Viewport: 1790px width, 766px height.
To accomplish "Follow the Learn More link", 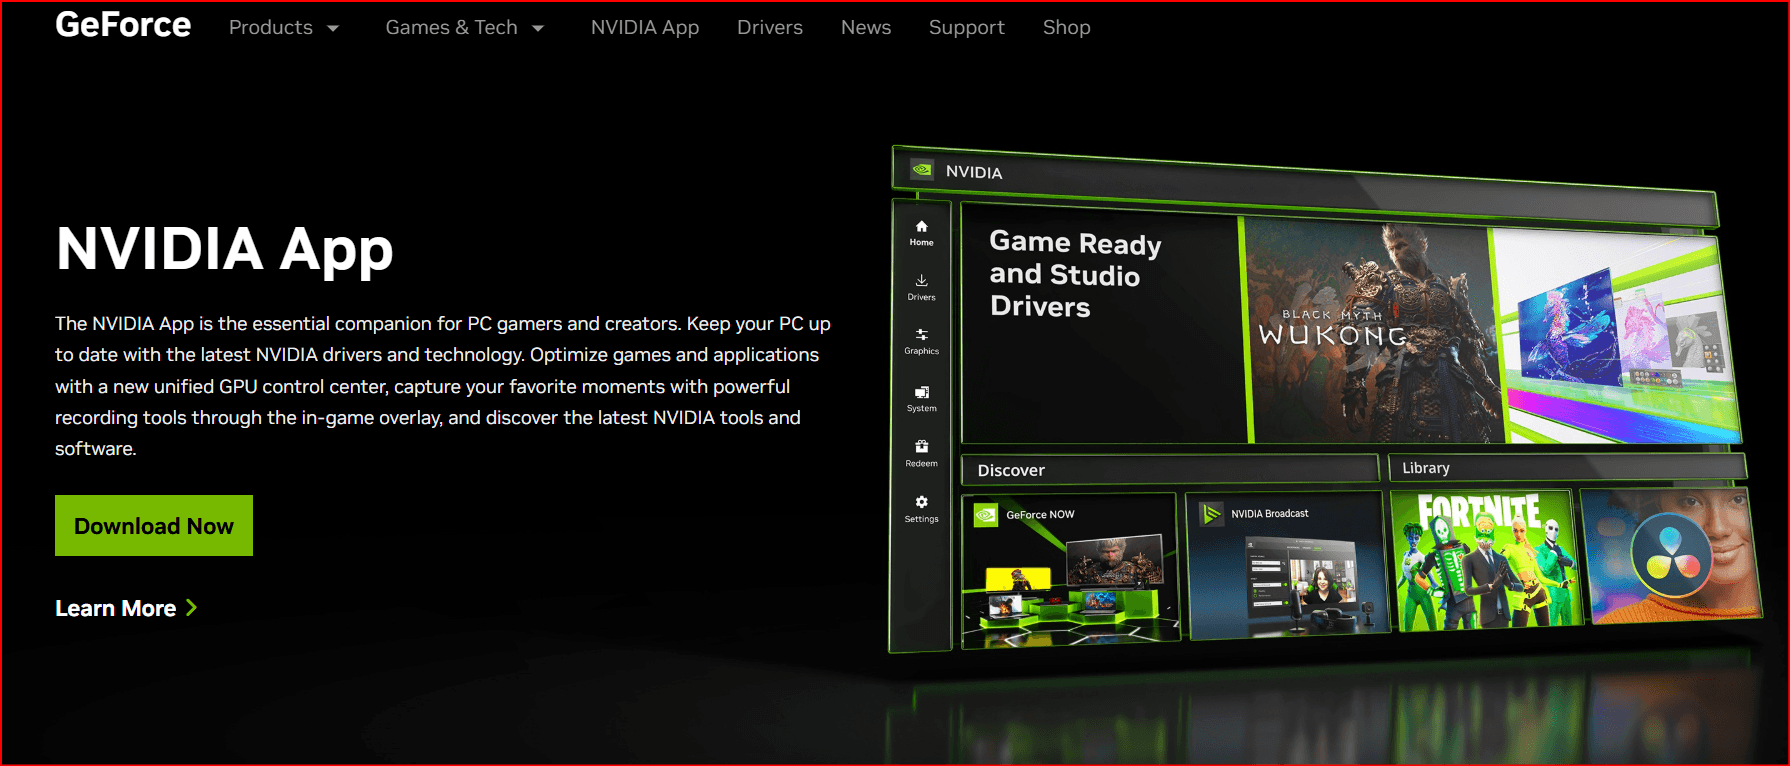I will [126, 608].
